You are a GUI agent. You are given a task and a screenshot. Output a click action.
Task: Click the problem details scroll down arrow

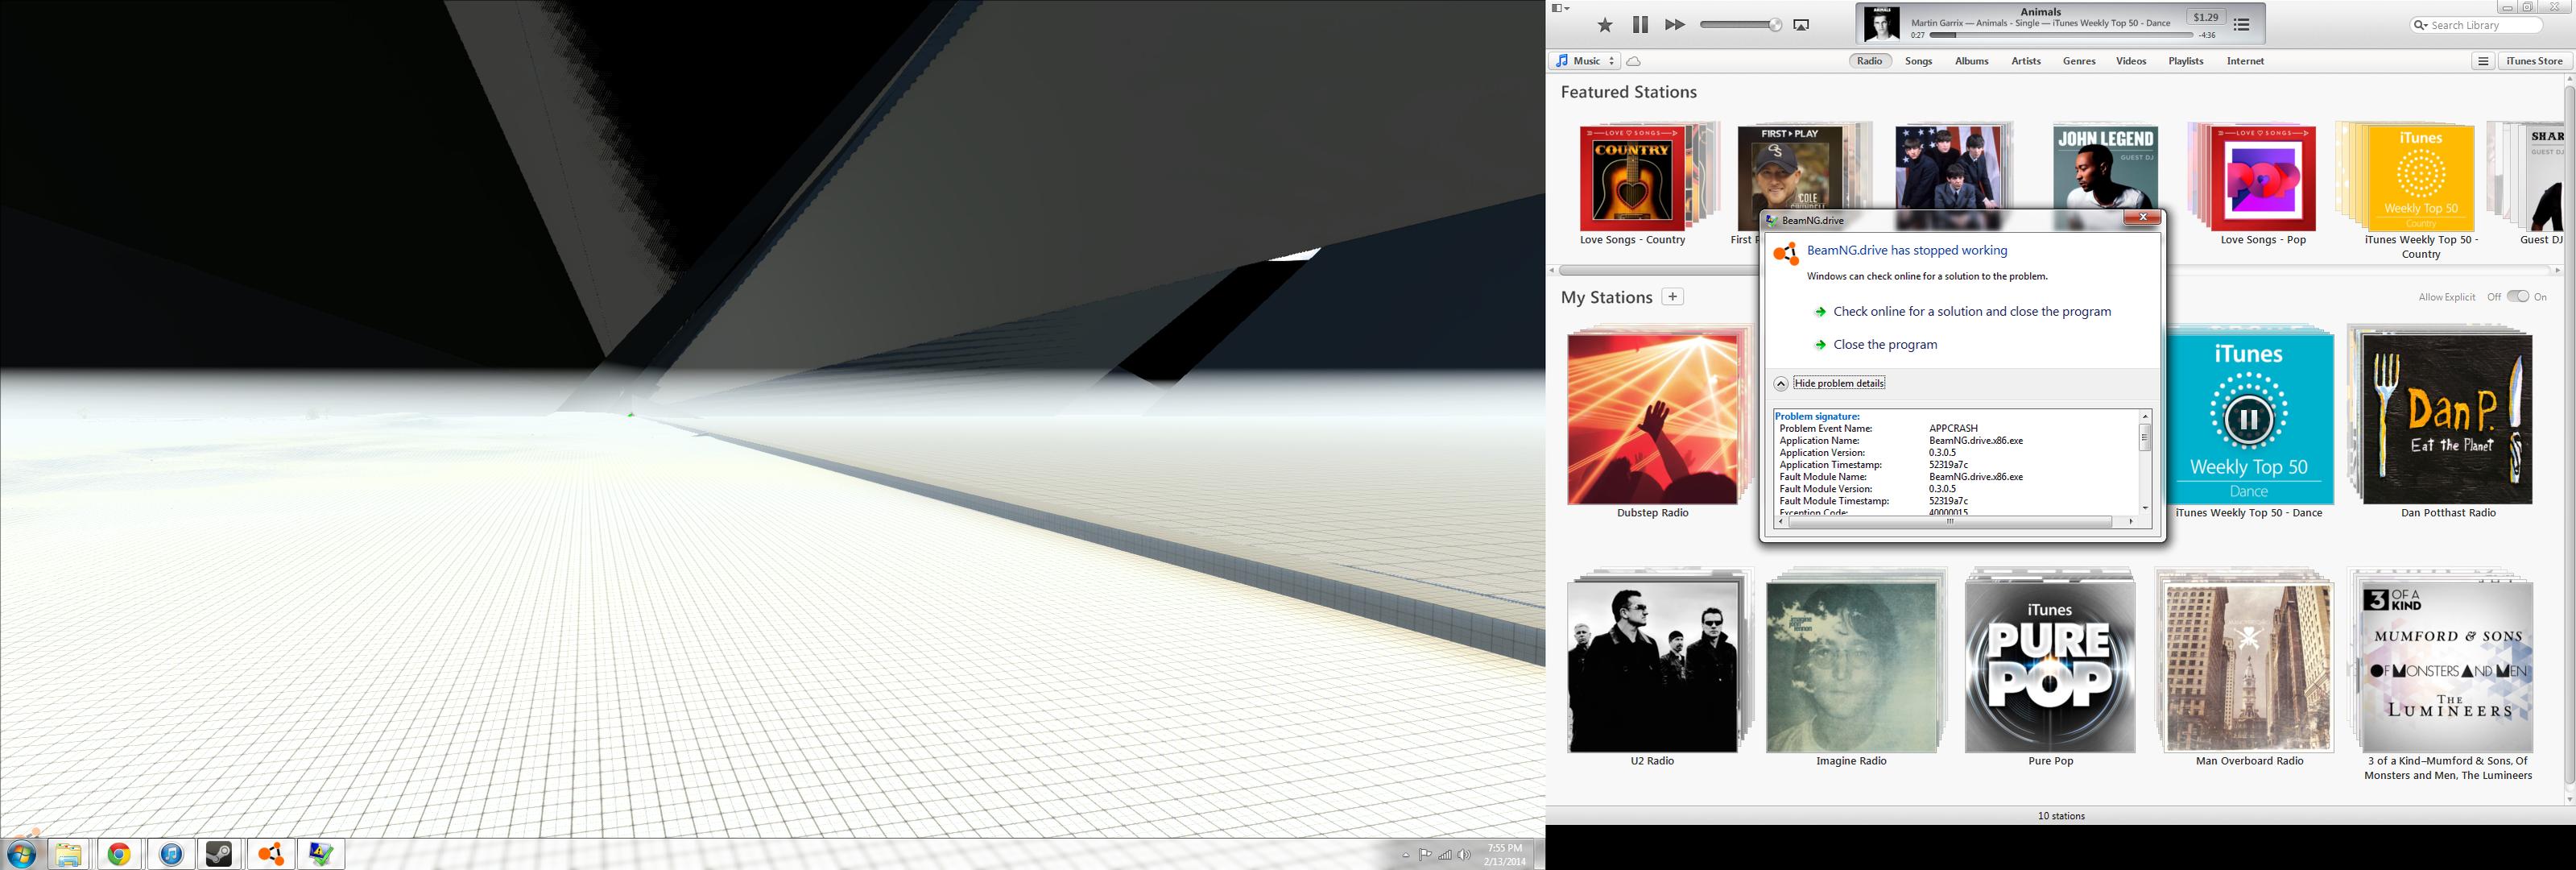[2145, 508]
